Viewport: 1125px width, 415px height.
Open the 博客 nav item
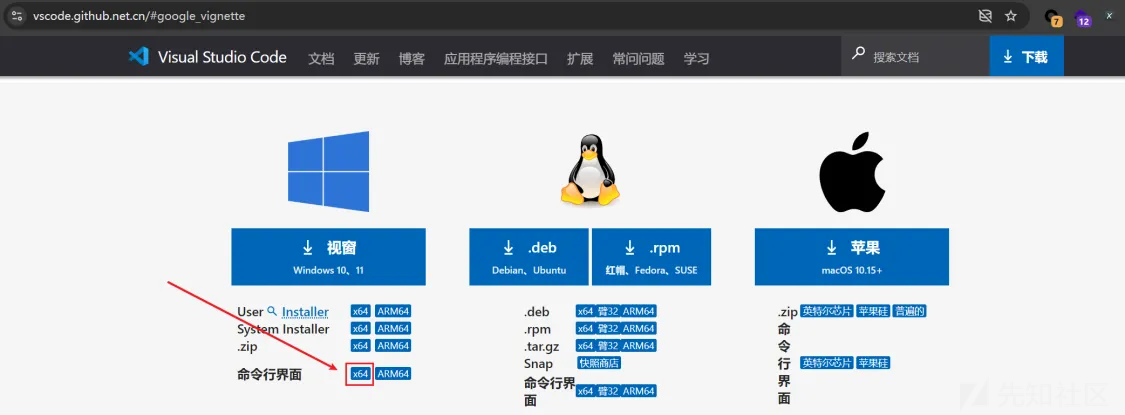(x=412, y=59)
